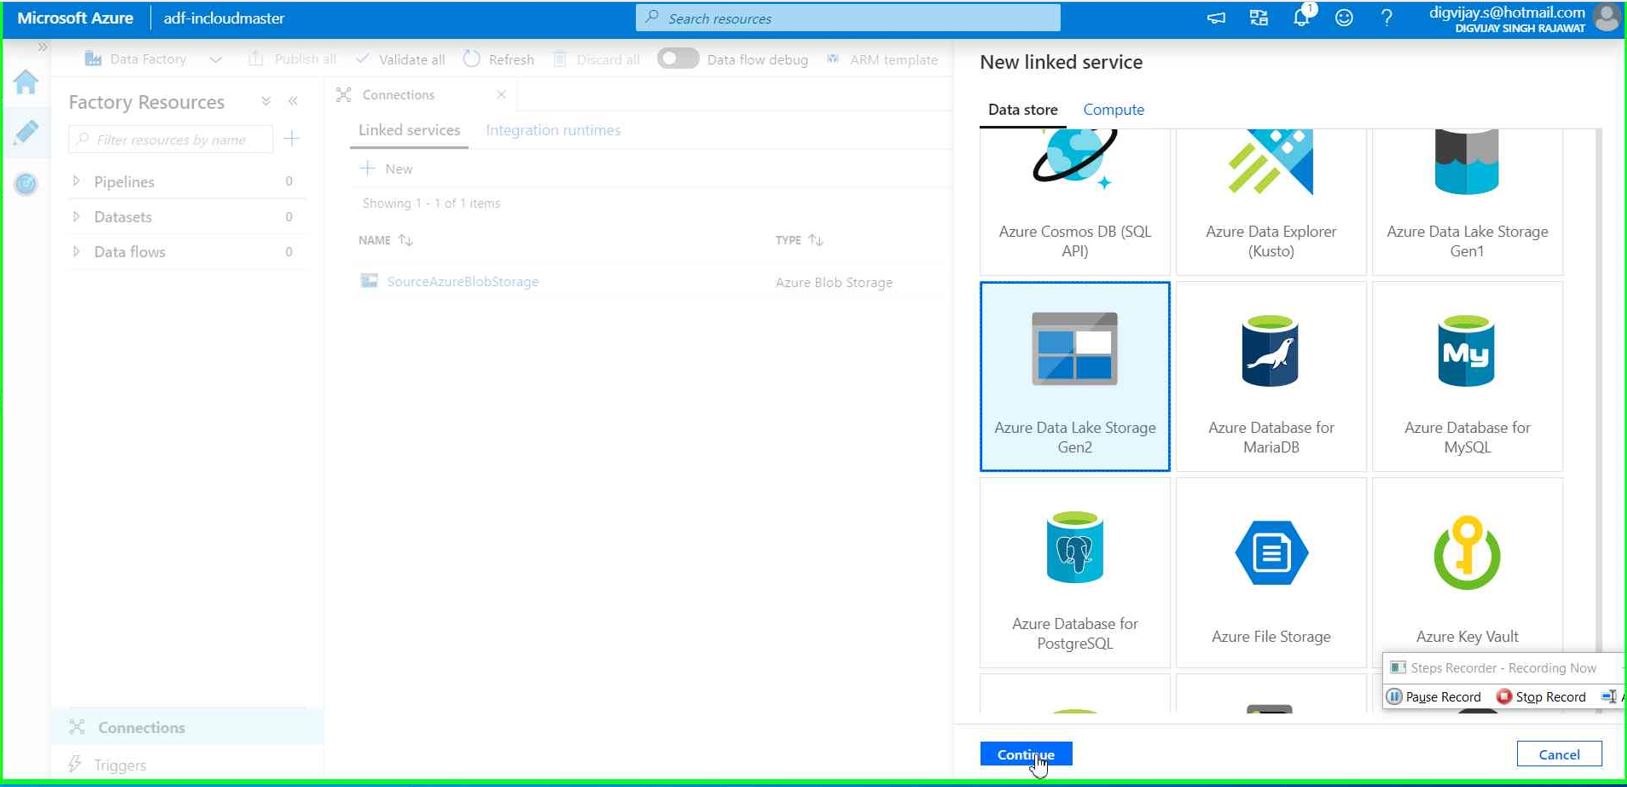
Task: Click New to add a linked service
Action: click(x=386, y=168)
